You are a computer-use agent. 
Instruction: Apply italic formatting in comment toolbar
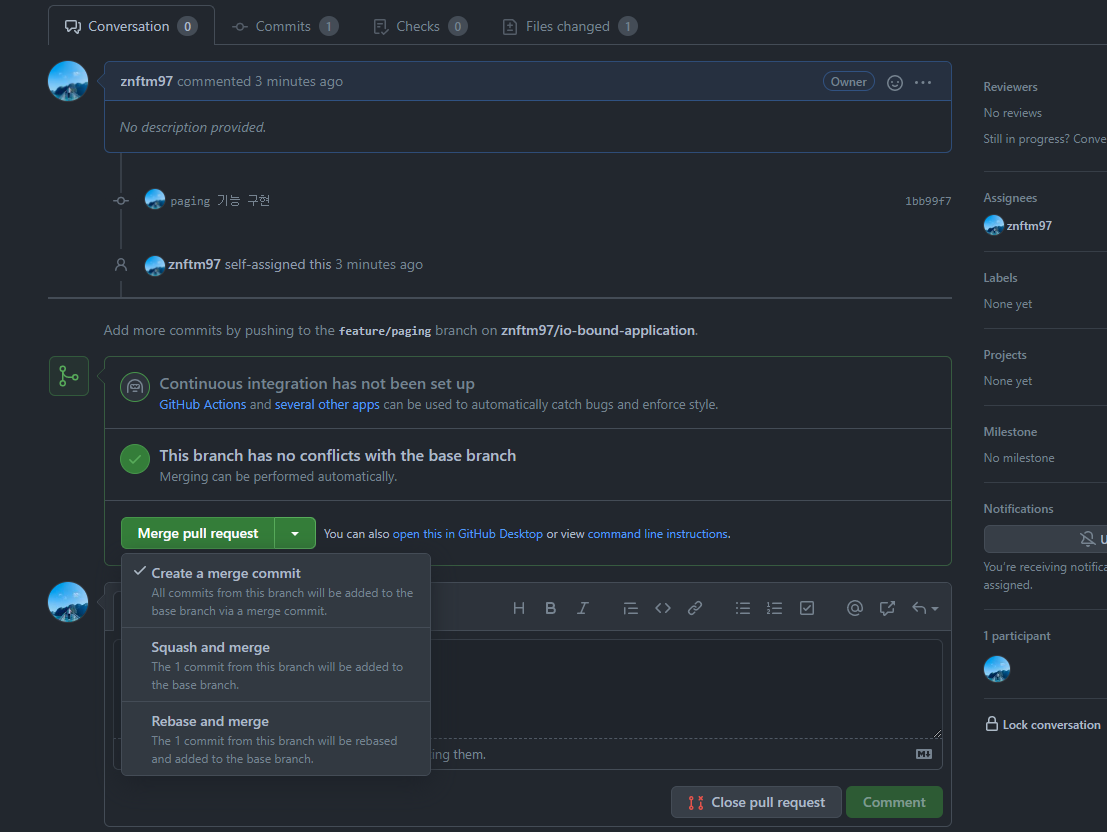tap(582, 608)
